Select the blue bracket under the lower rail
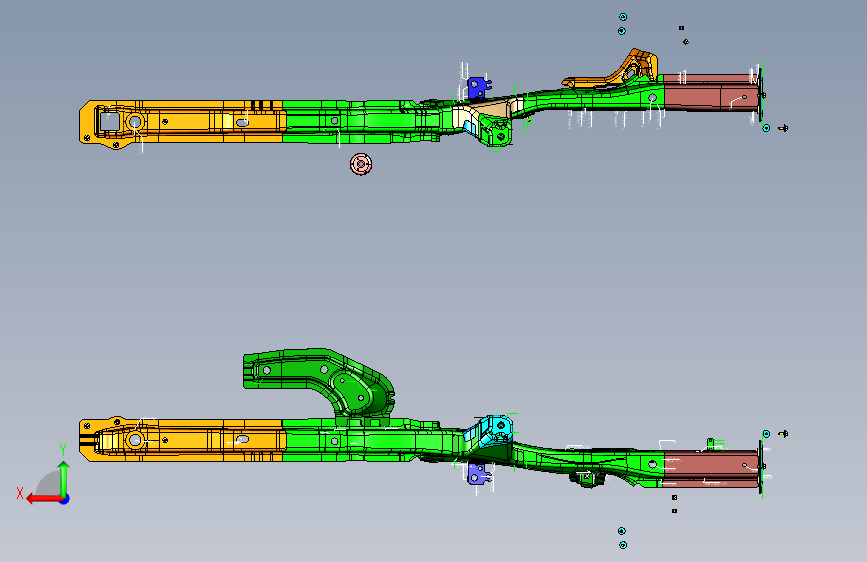The height and width of the screenshot is (562, 867). (x=479, y=474)
